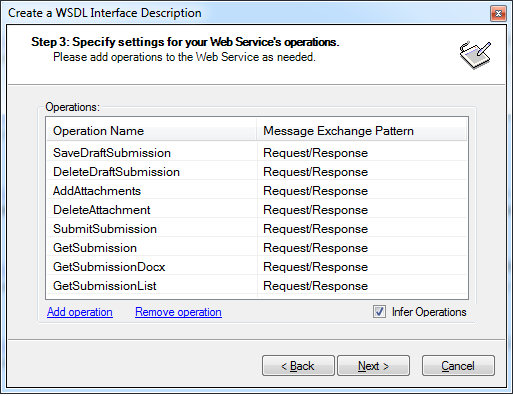
Task: Click the Add operation link
Action: click(80, 312)
